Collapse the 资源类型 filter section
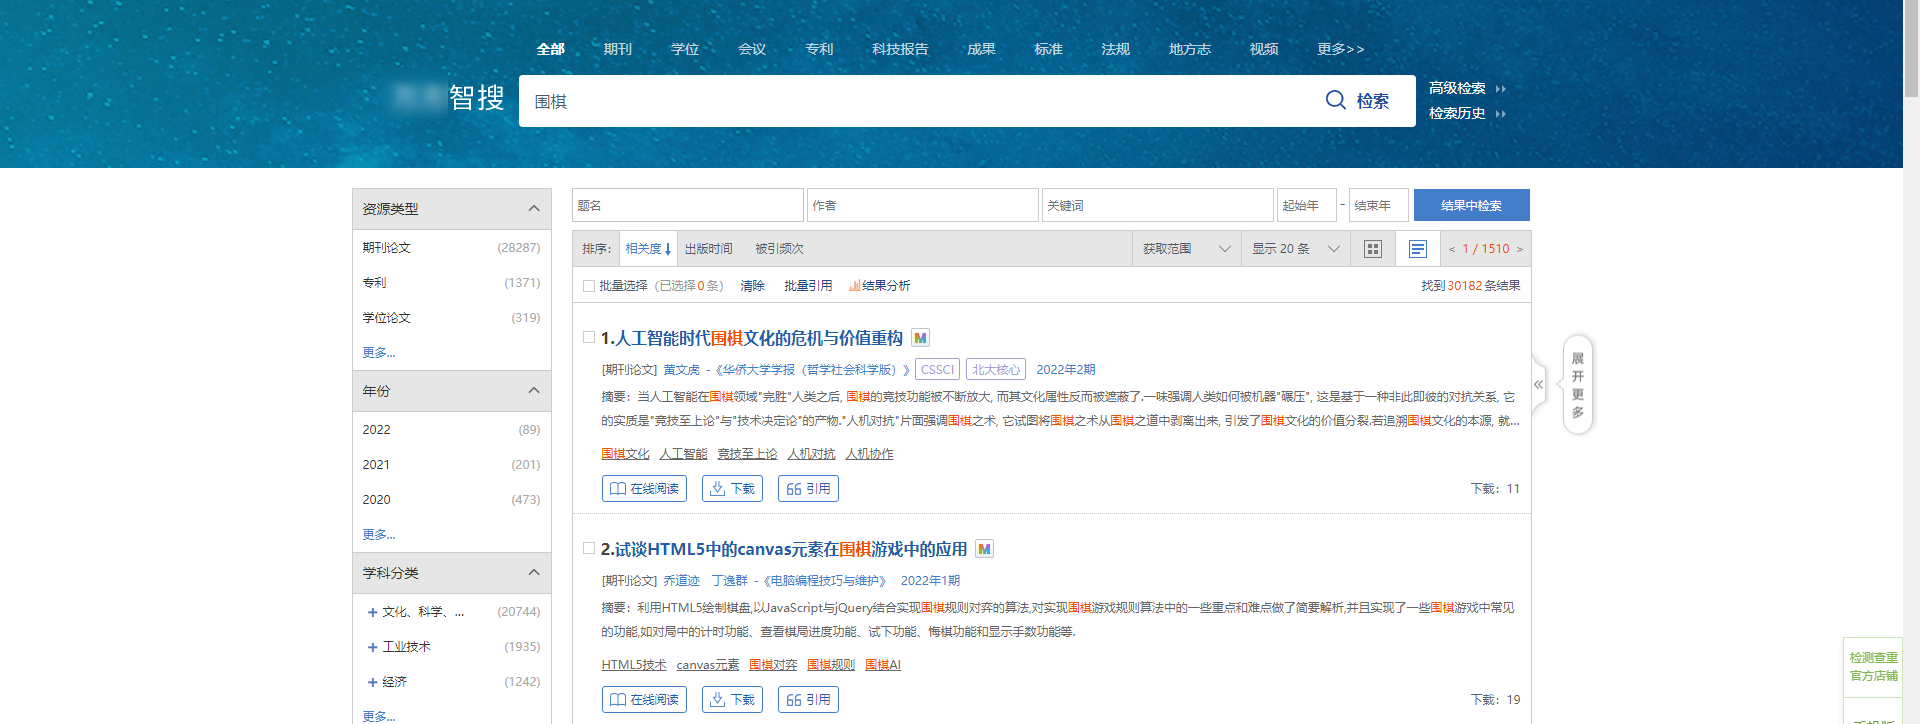This screenshot has width=1920, height=724. coord(534,209)
